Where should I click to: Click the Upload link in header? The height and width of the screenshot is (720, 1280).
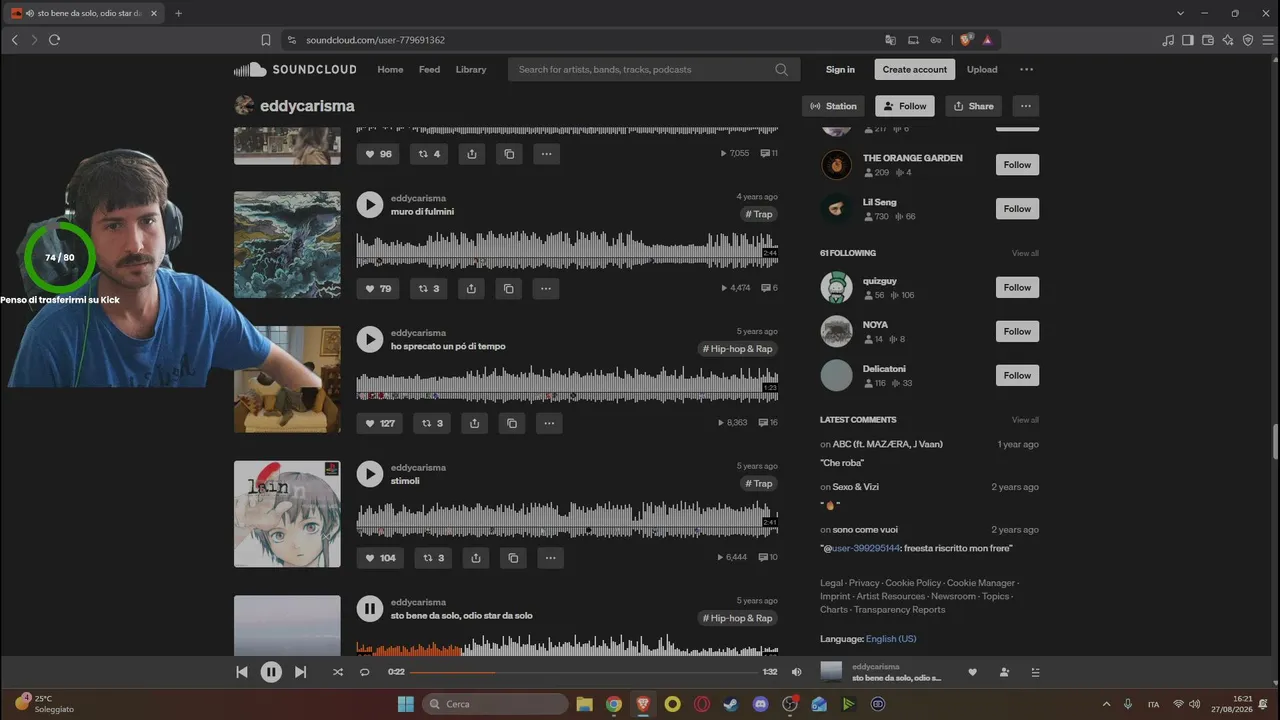[x=982, y=70]
